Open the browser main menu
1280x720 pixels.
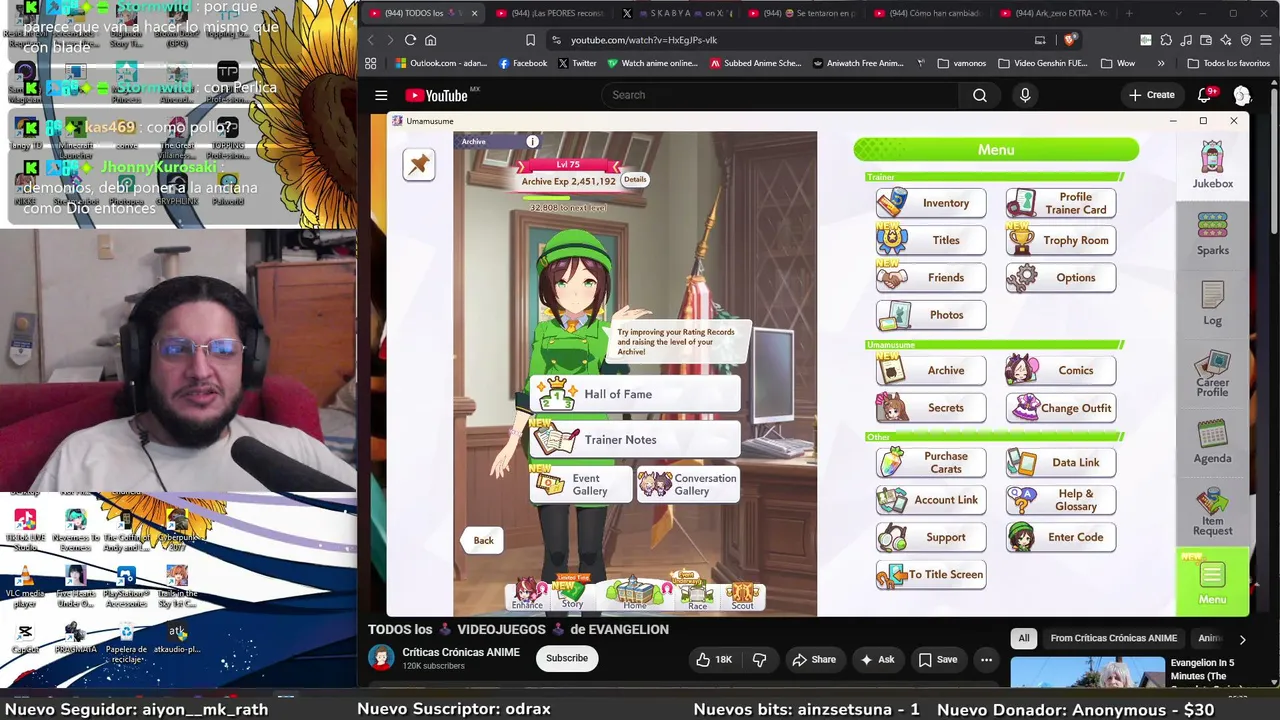[x=1265, y=40]
